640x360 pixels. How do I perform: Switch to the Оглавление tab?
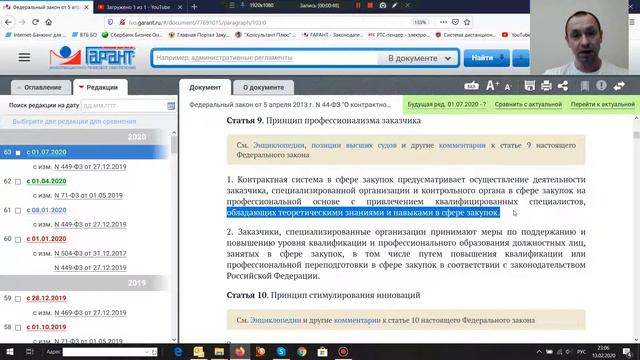(42, 87)
